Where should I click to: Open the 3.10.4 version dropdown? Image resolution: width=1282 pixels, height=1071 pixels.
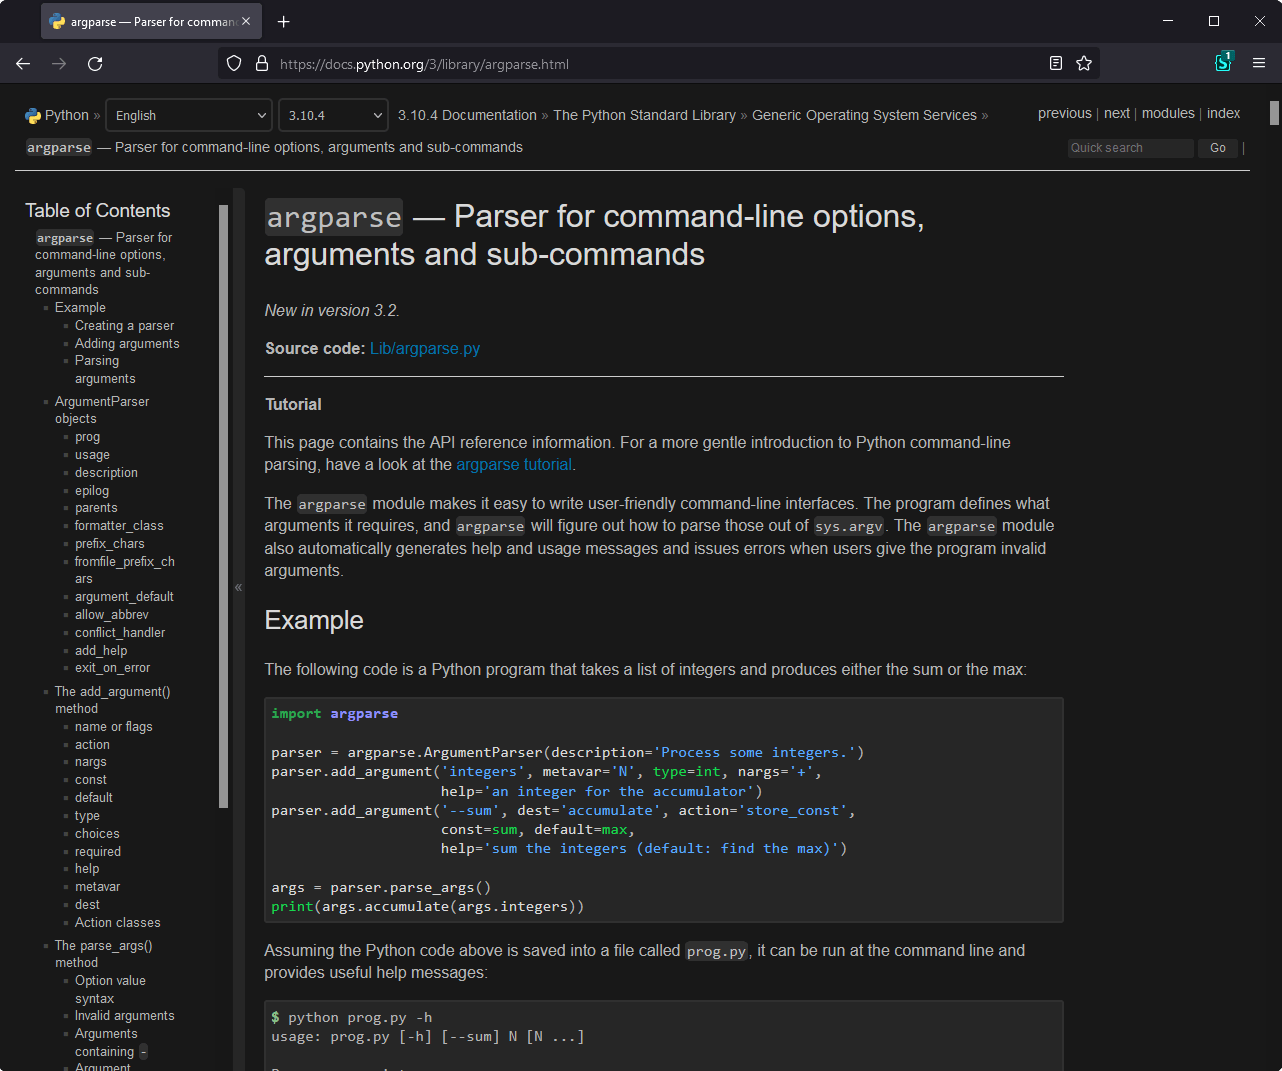click(333, 115)
